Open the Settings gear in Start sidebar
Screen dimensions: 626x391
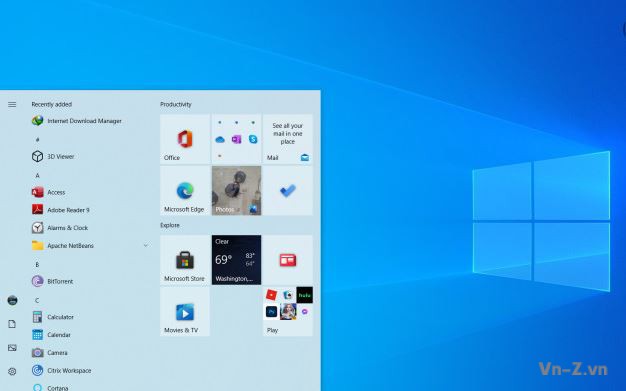coord(12,371)
